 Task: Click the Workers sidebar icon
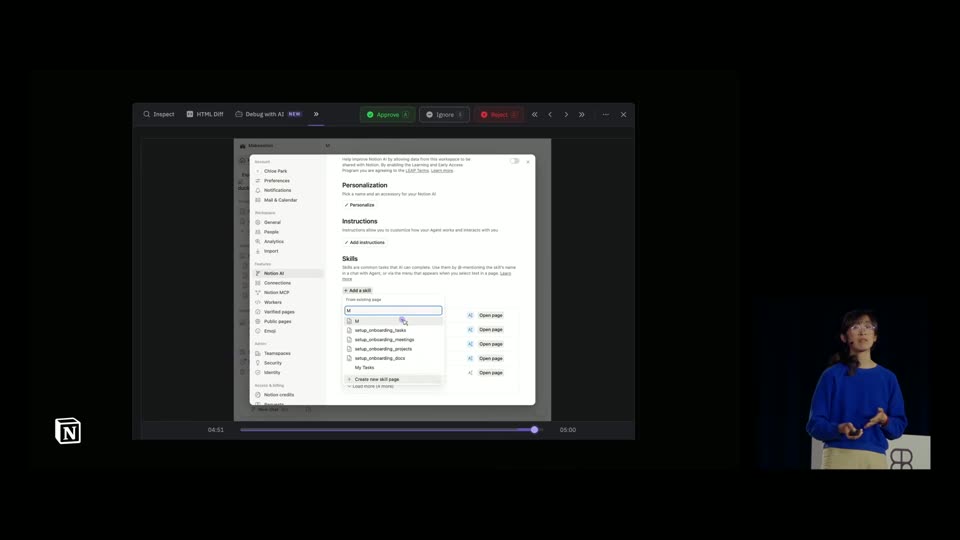click(258, 302)
